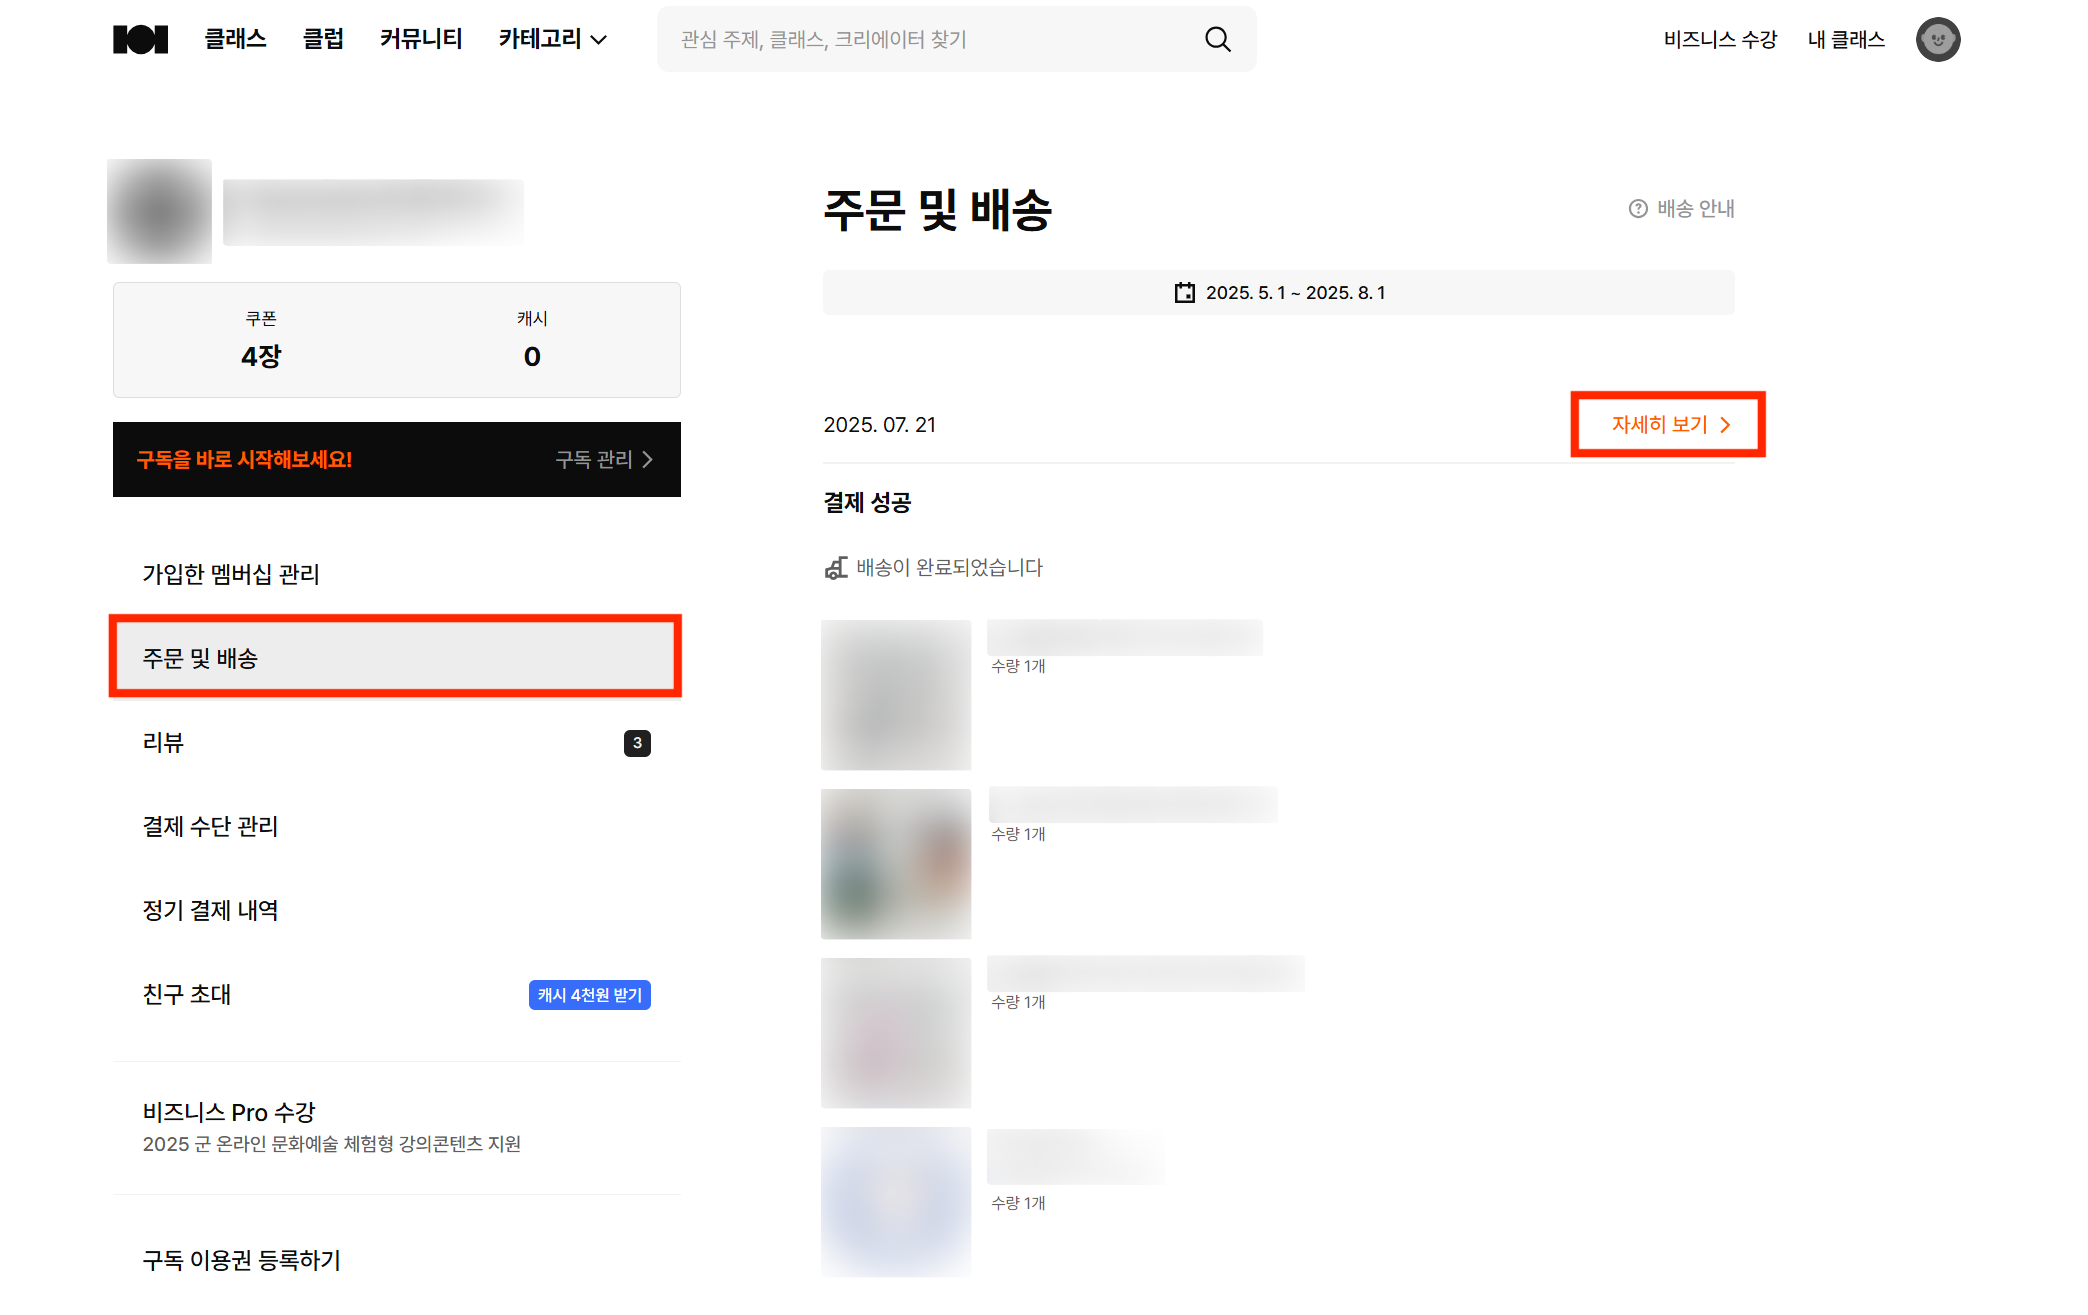Click 내 클래스 link
This screenshot has height=1315, width=2088.
coord(1846,39)
